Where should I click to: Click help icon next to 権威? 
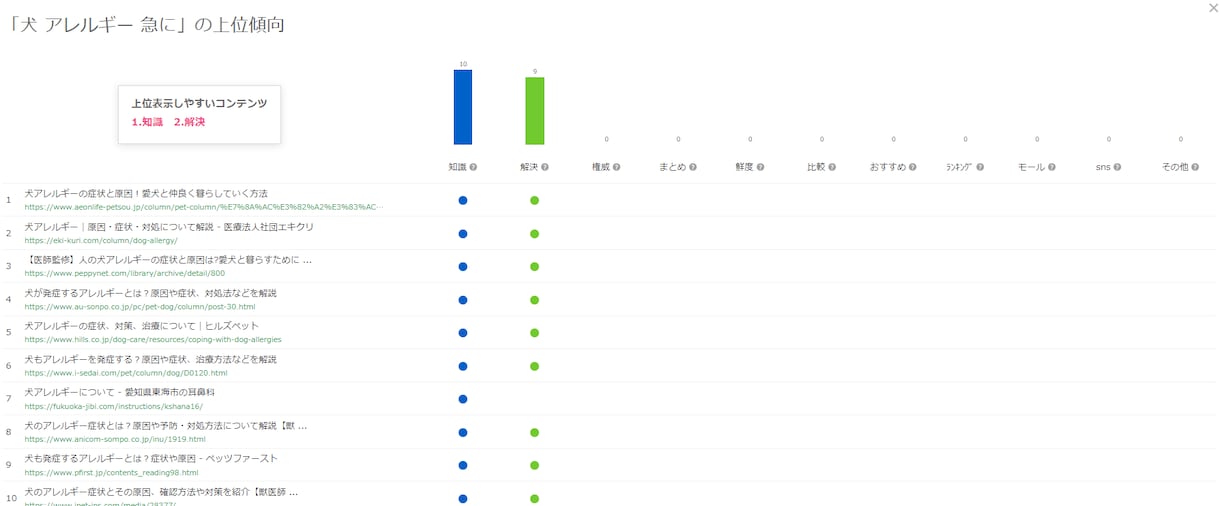[617, 167]
